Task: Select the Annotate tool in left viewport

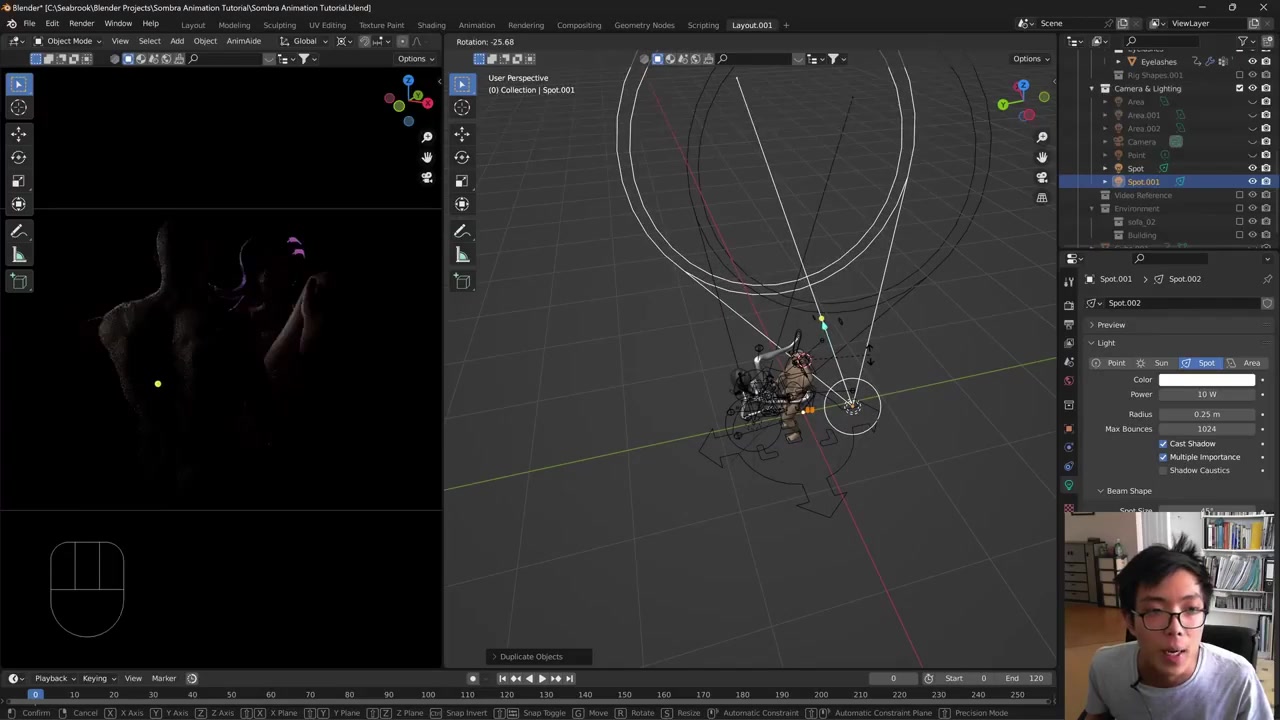Action: pyautogui.click(x=18, y=231)
